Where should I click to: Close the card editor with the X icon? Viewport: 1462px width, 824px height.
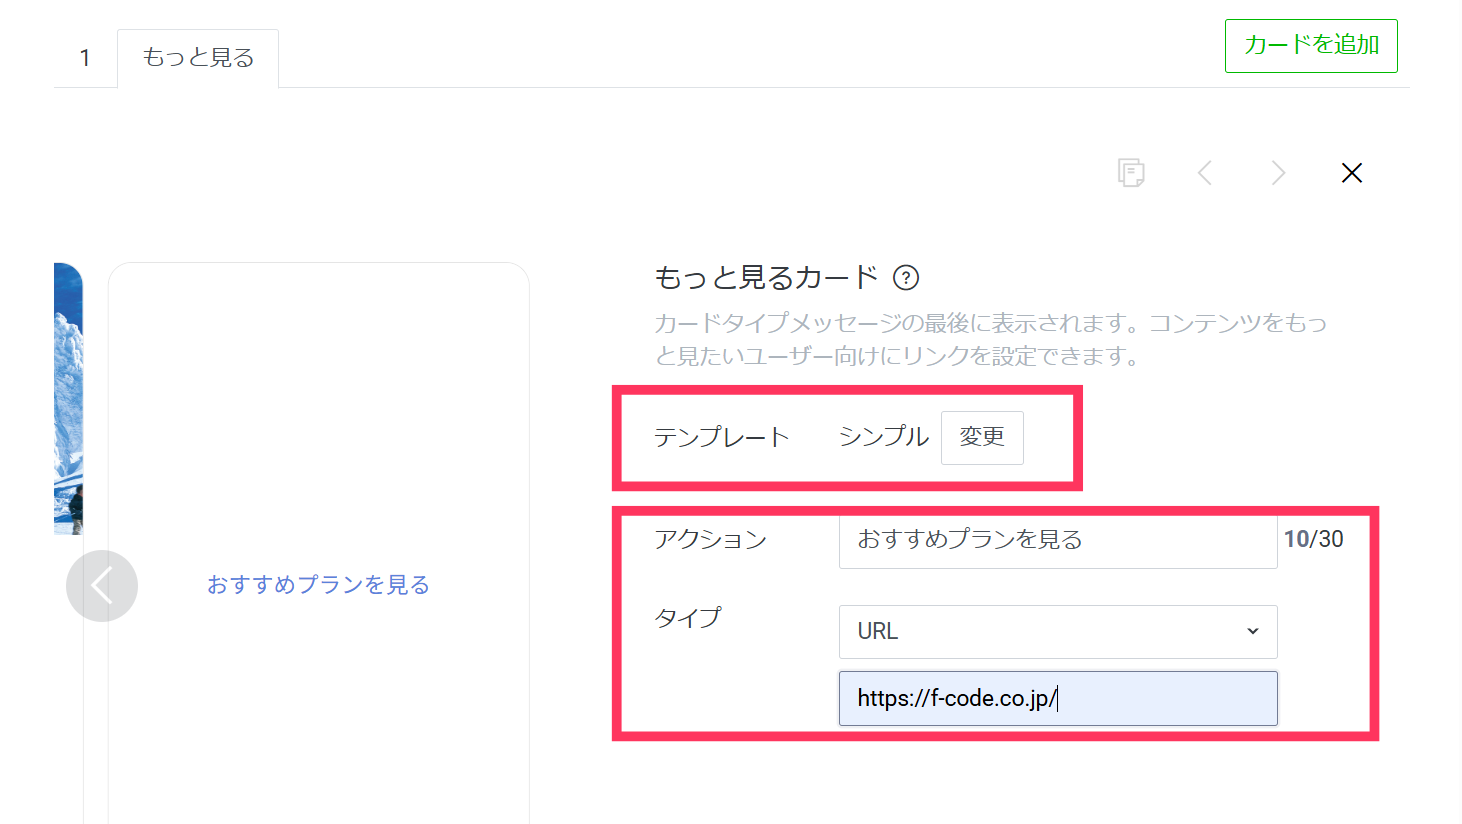(1351, 173)
